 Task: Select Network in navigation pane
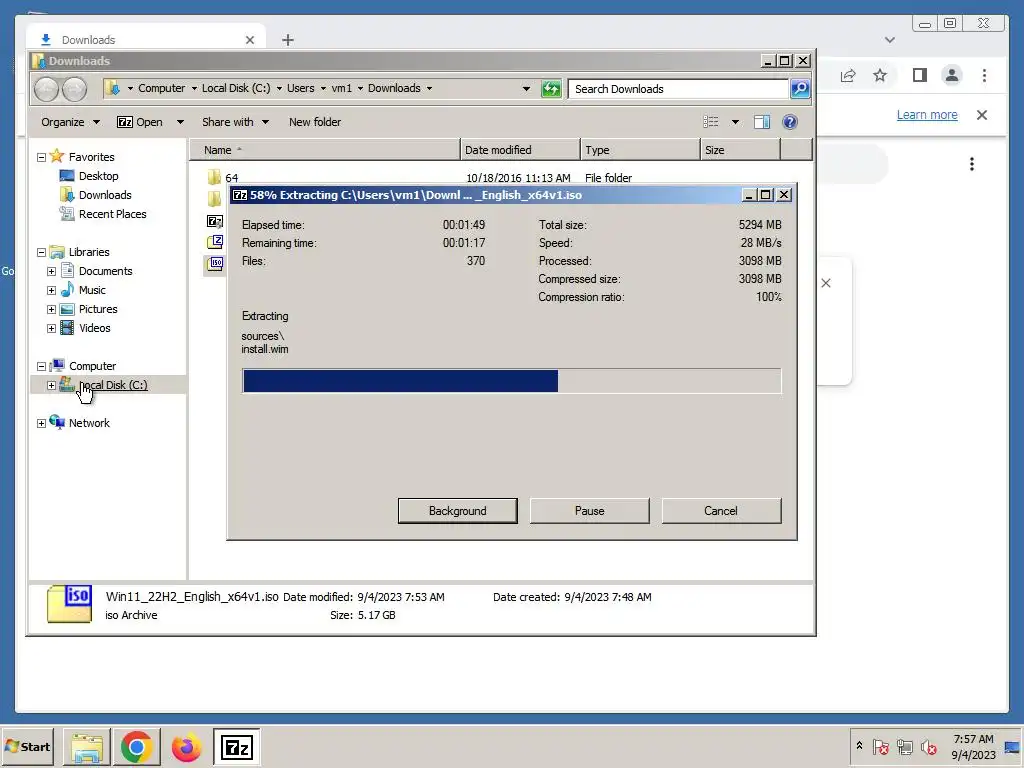click(89, 423)
